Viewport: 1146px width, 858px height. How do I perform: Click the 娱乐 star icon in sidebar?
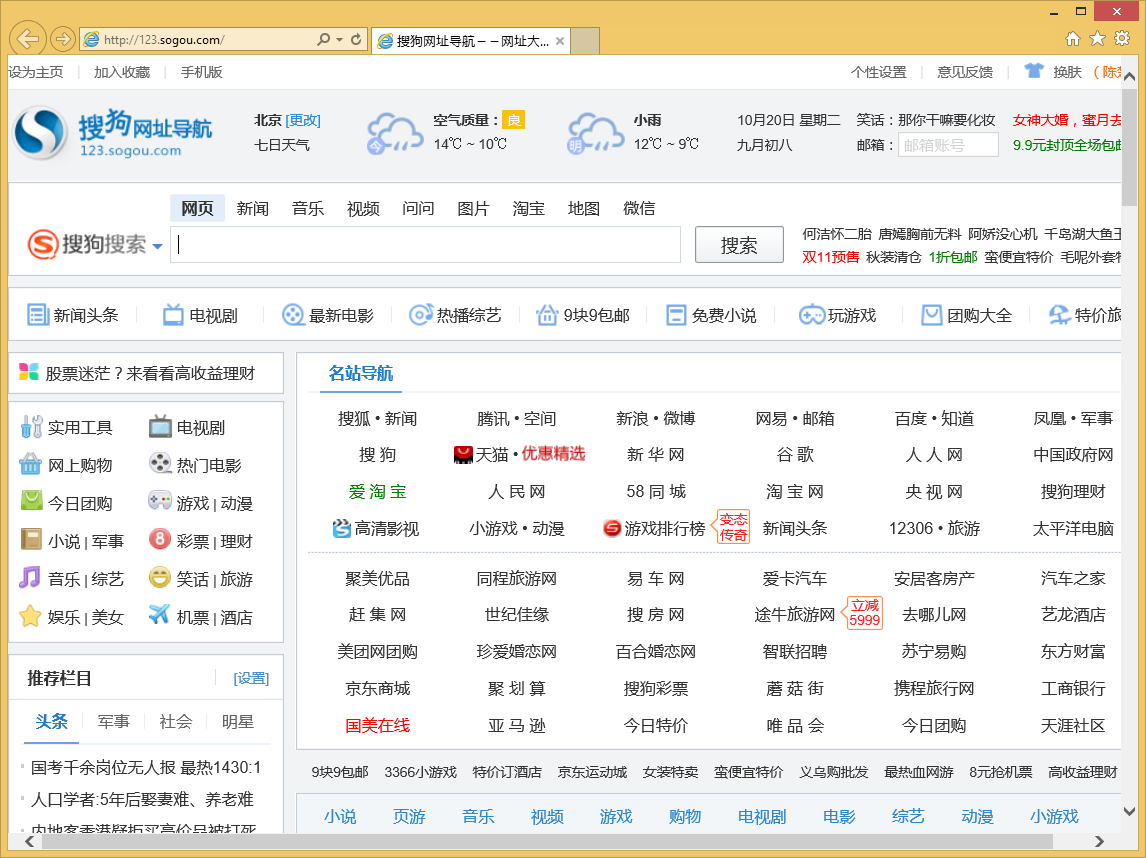pos(30,615)
